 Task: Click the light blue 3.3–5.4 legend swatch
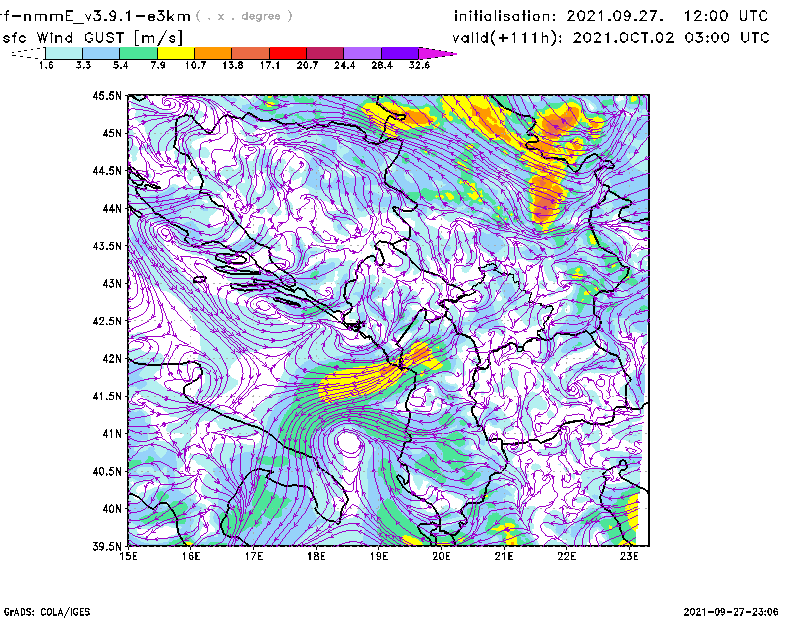101,53
